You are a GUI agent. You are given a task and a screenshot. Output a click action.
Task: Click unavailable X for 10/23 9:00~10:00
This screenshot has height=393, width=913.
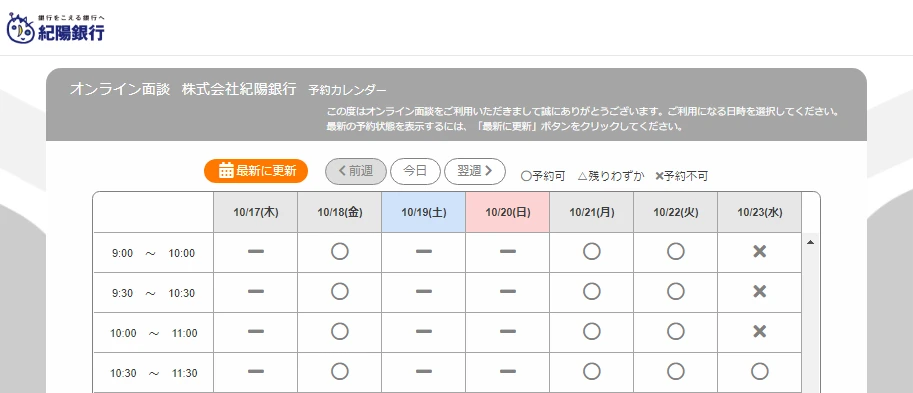click(759, 252)
